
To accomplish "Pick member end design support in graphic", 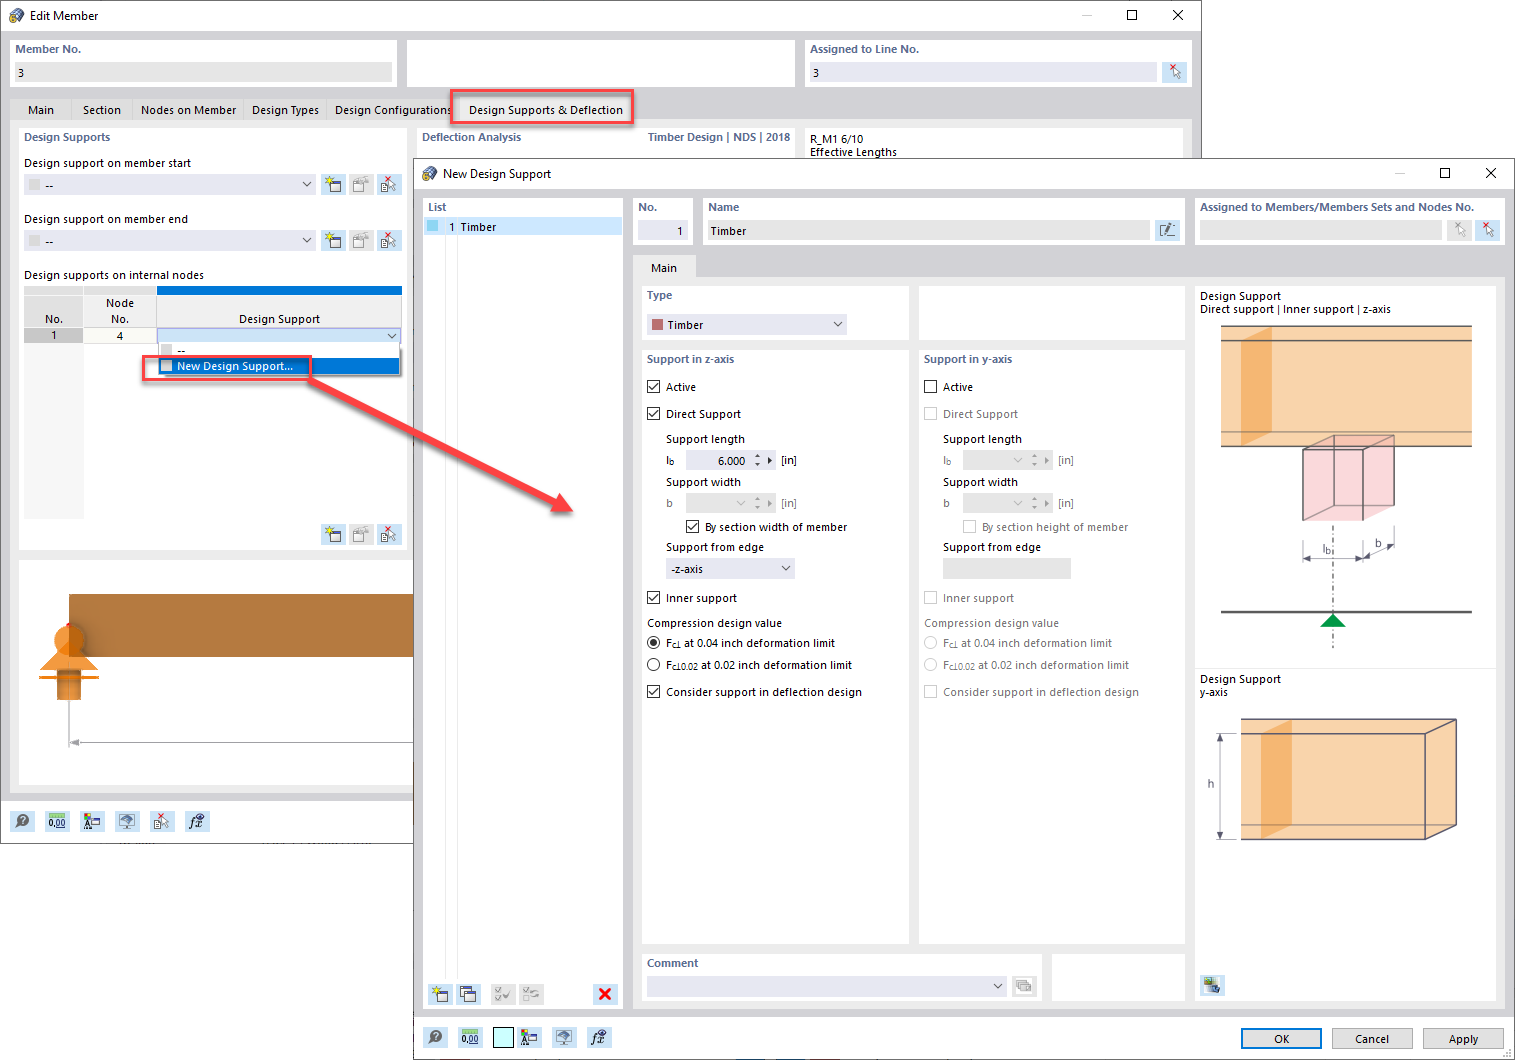I will (x=389, y=241).
